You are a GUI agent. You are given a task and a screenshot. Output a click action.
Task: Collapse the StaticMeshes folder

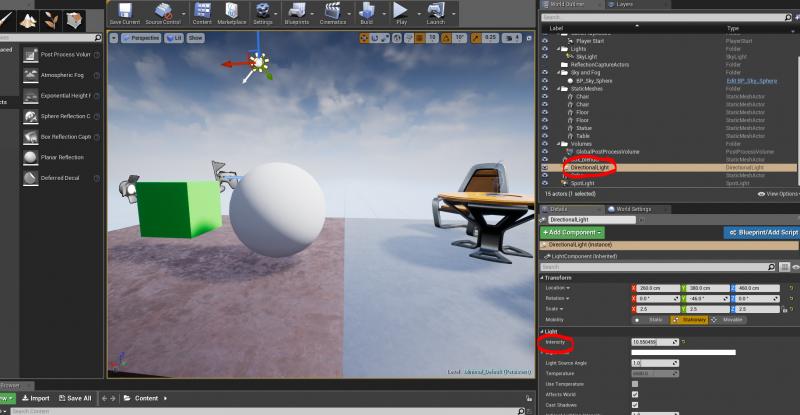pyautogui.click(x=559, y=88)
